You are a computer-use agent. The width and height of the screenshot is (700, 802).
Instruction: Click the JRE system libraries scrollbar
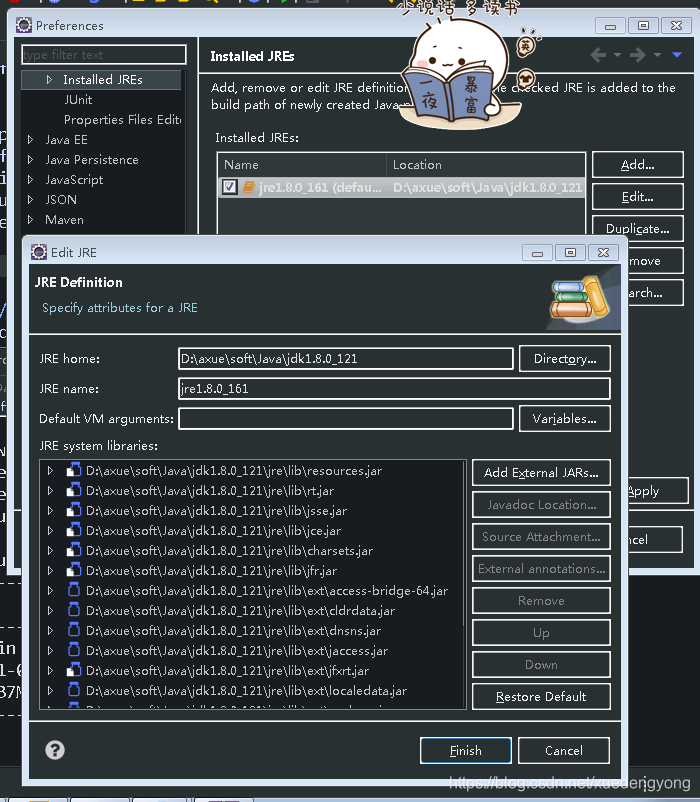click(465, 542)
